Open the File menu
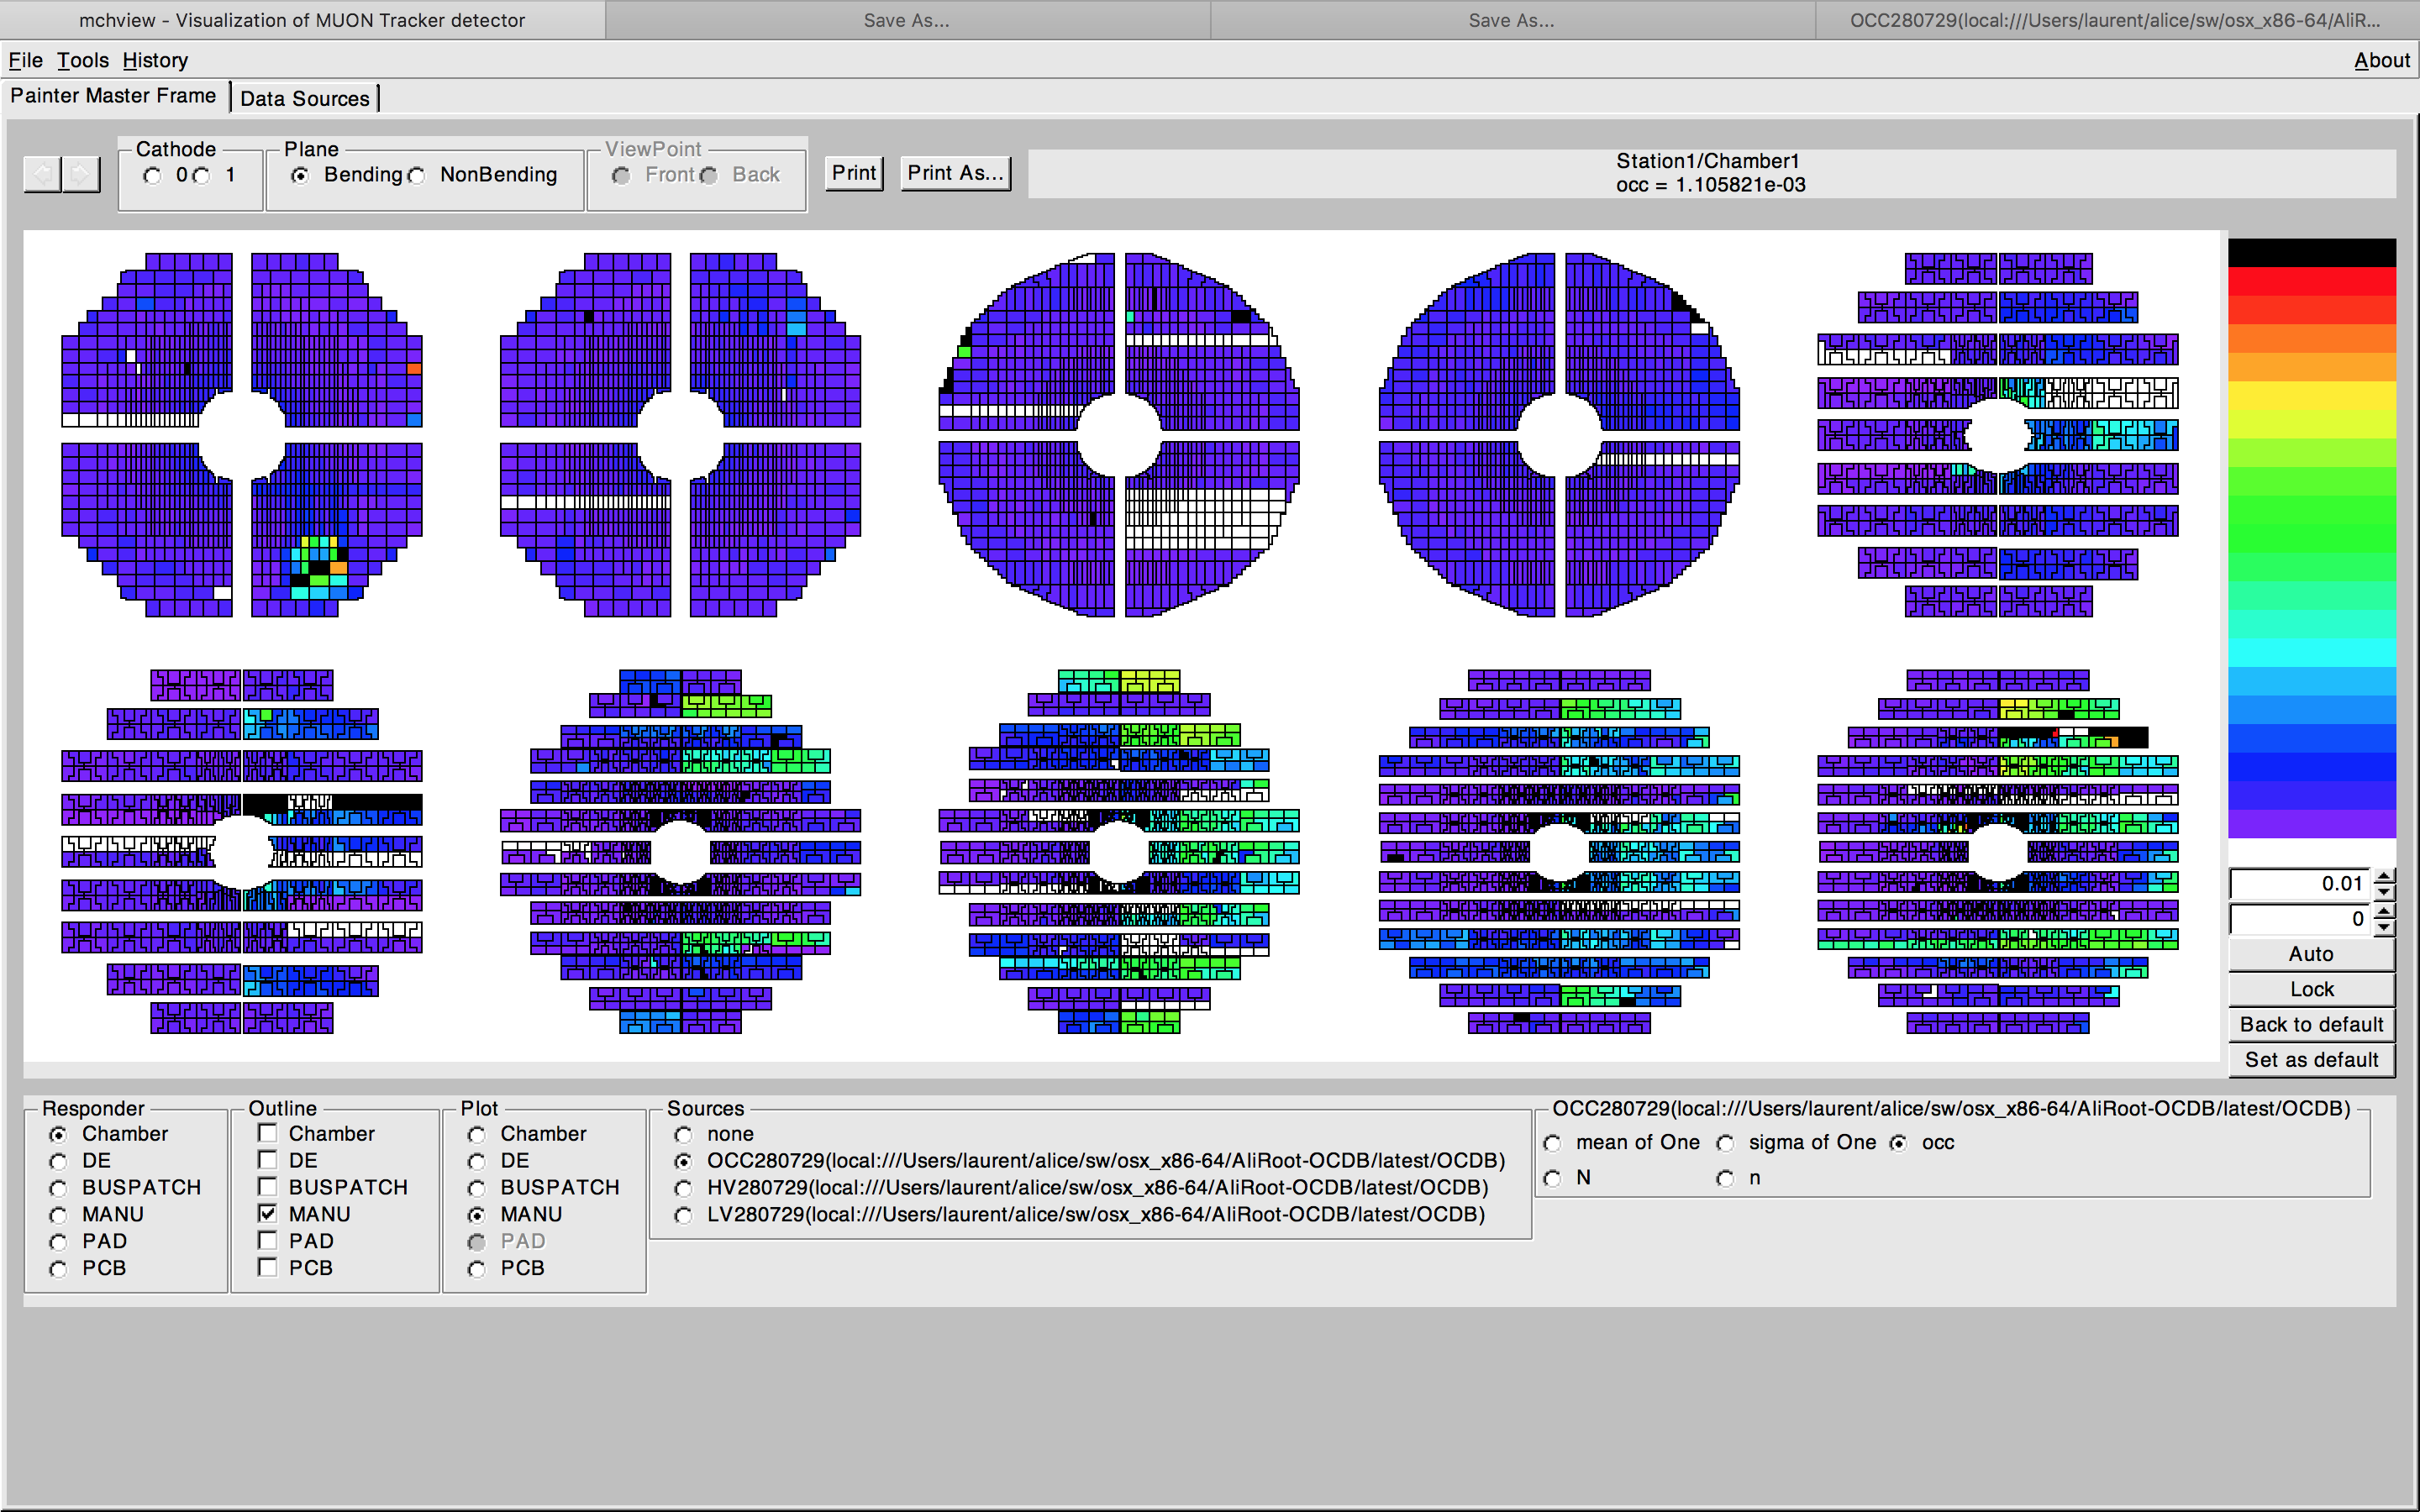Image resolution: width=2420 pixels, height=1512 pixels. pyautogui.click(x=25, y=60)
